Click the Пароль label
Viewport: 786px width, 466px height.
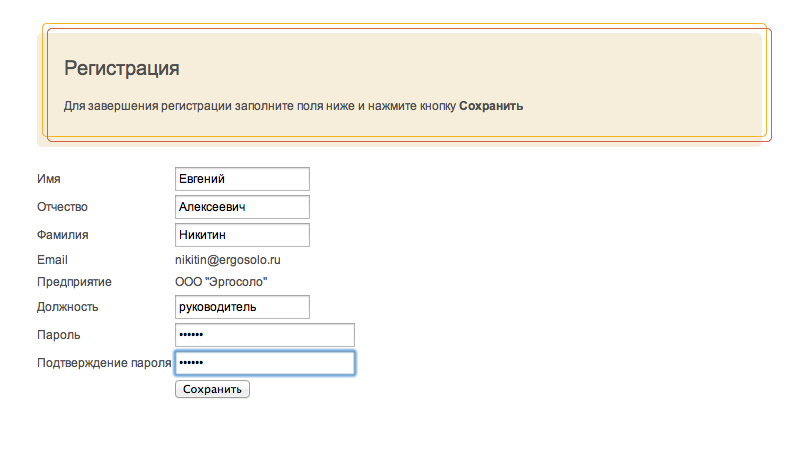tap(59, 335)
